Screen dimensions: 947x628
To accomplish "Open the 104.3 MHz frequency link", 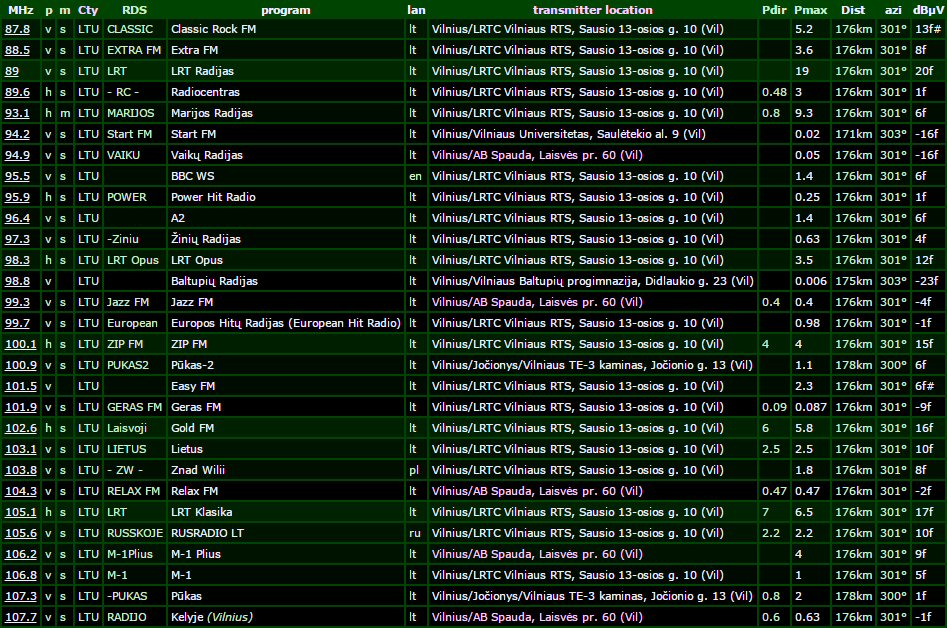I will click(21, 491).
